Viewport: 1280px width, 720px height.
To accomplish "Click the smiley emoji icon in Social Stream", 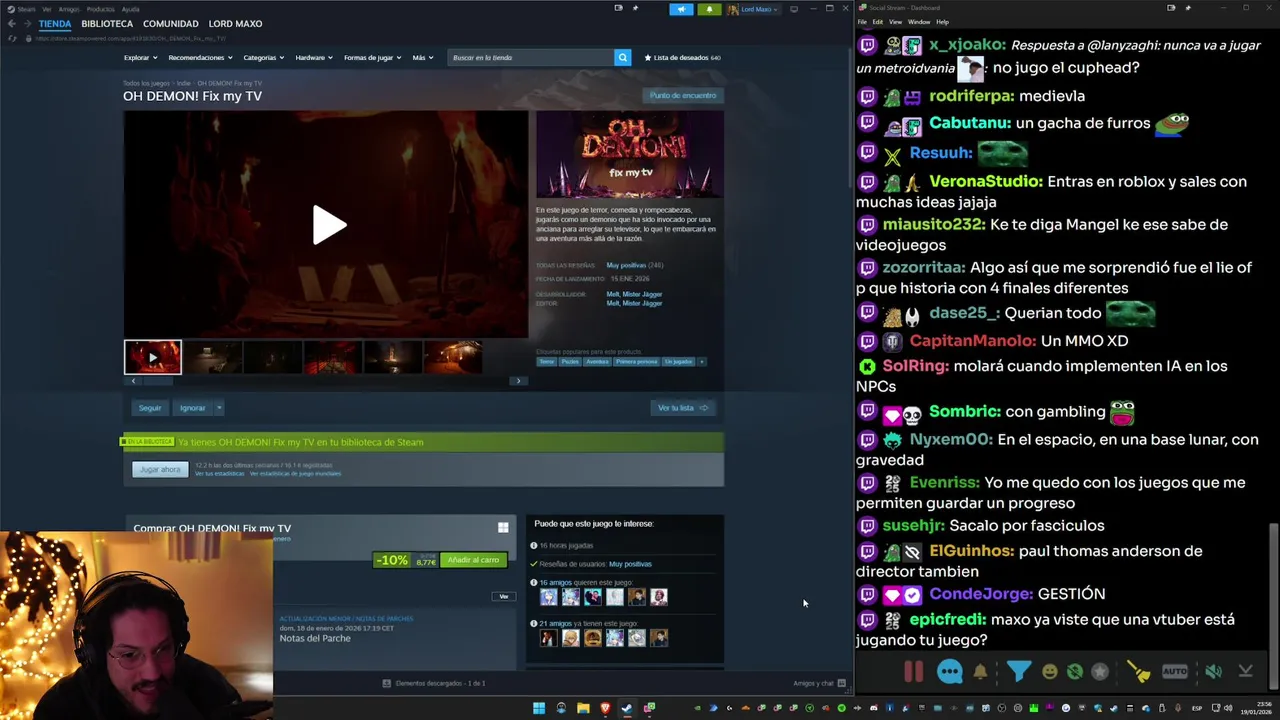I will pos(1049,672).
